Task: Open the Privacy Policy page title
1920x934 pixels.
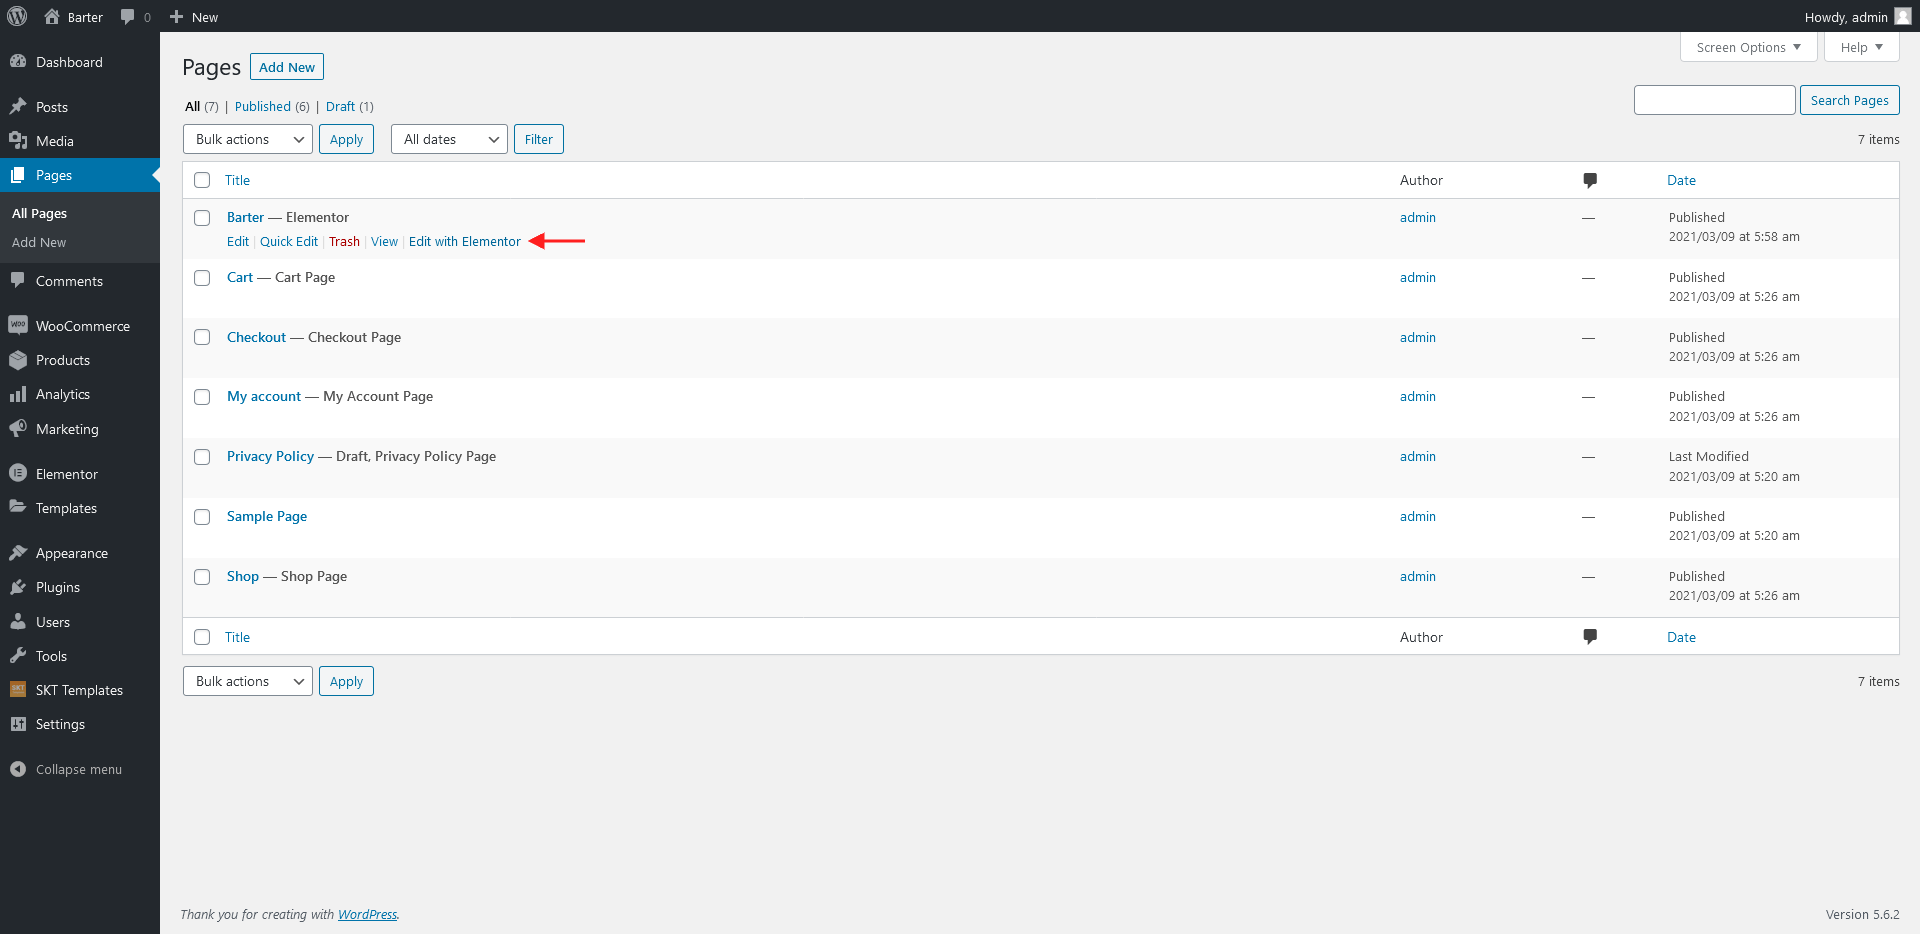Action: coord(270,456)
